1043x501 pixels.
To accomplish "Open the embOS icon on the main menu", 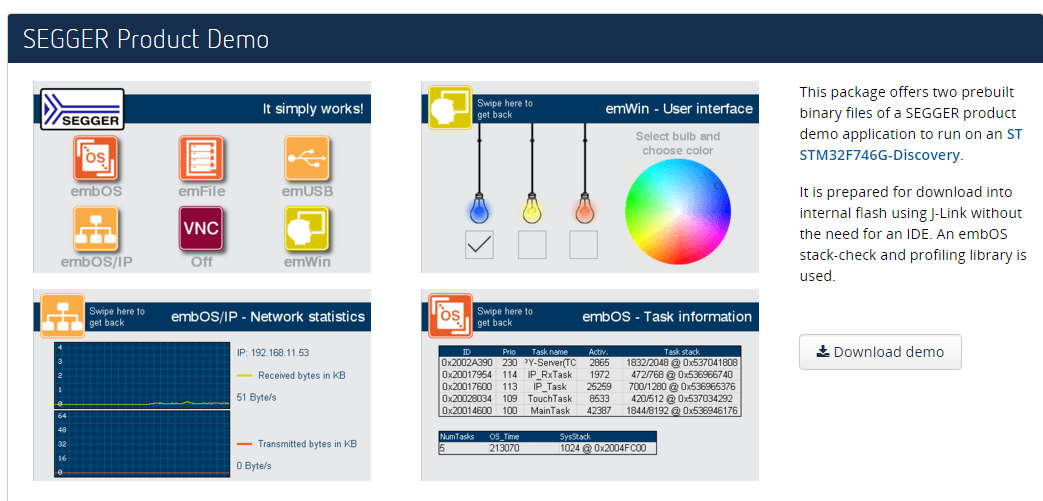I will (x=96, y=158).
